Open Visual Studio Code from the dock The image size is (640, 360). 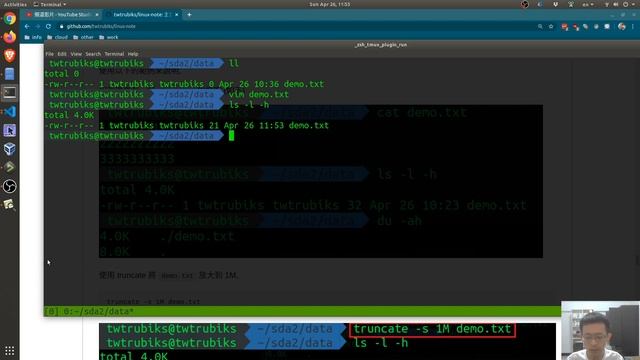(9, 111)
